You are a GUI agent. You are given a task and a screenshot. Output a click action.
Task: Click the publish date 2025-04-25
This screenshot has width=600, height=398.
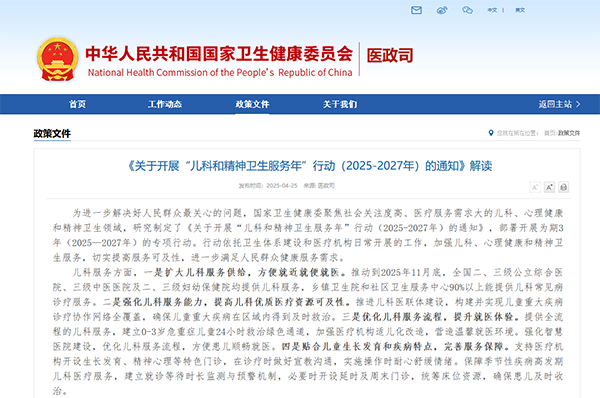(x=282, y=186)
